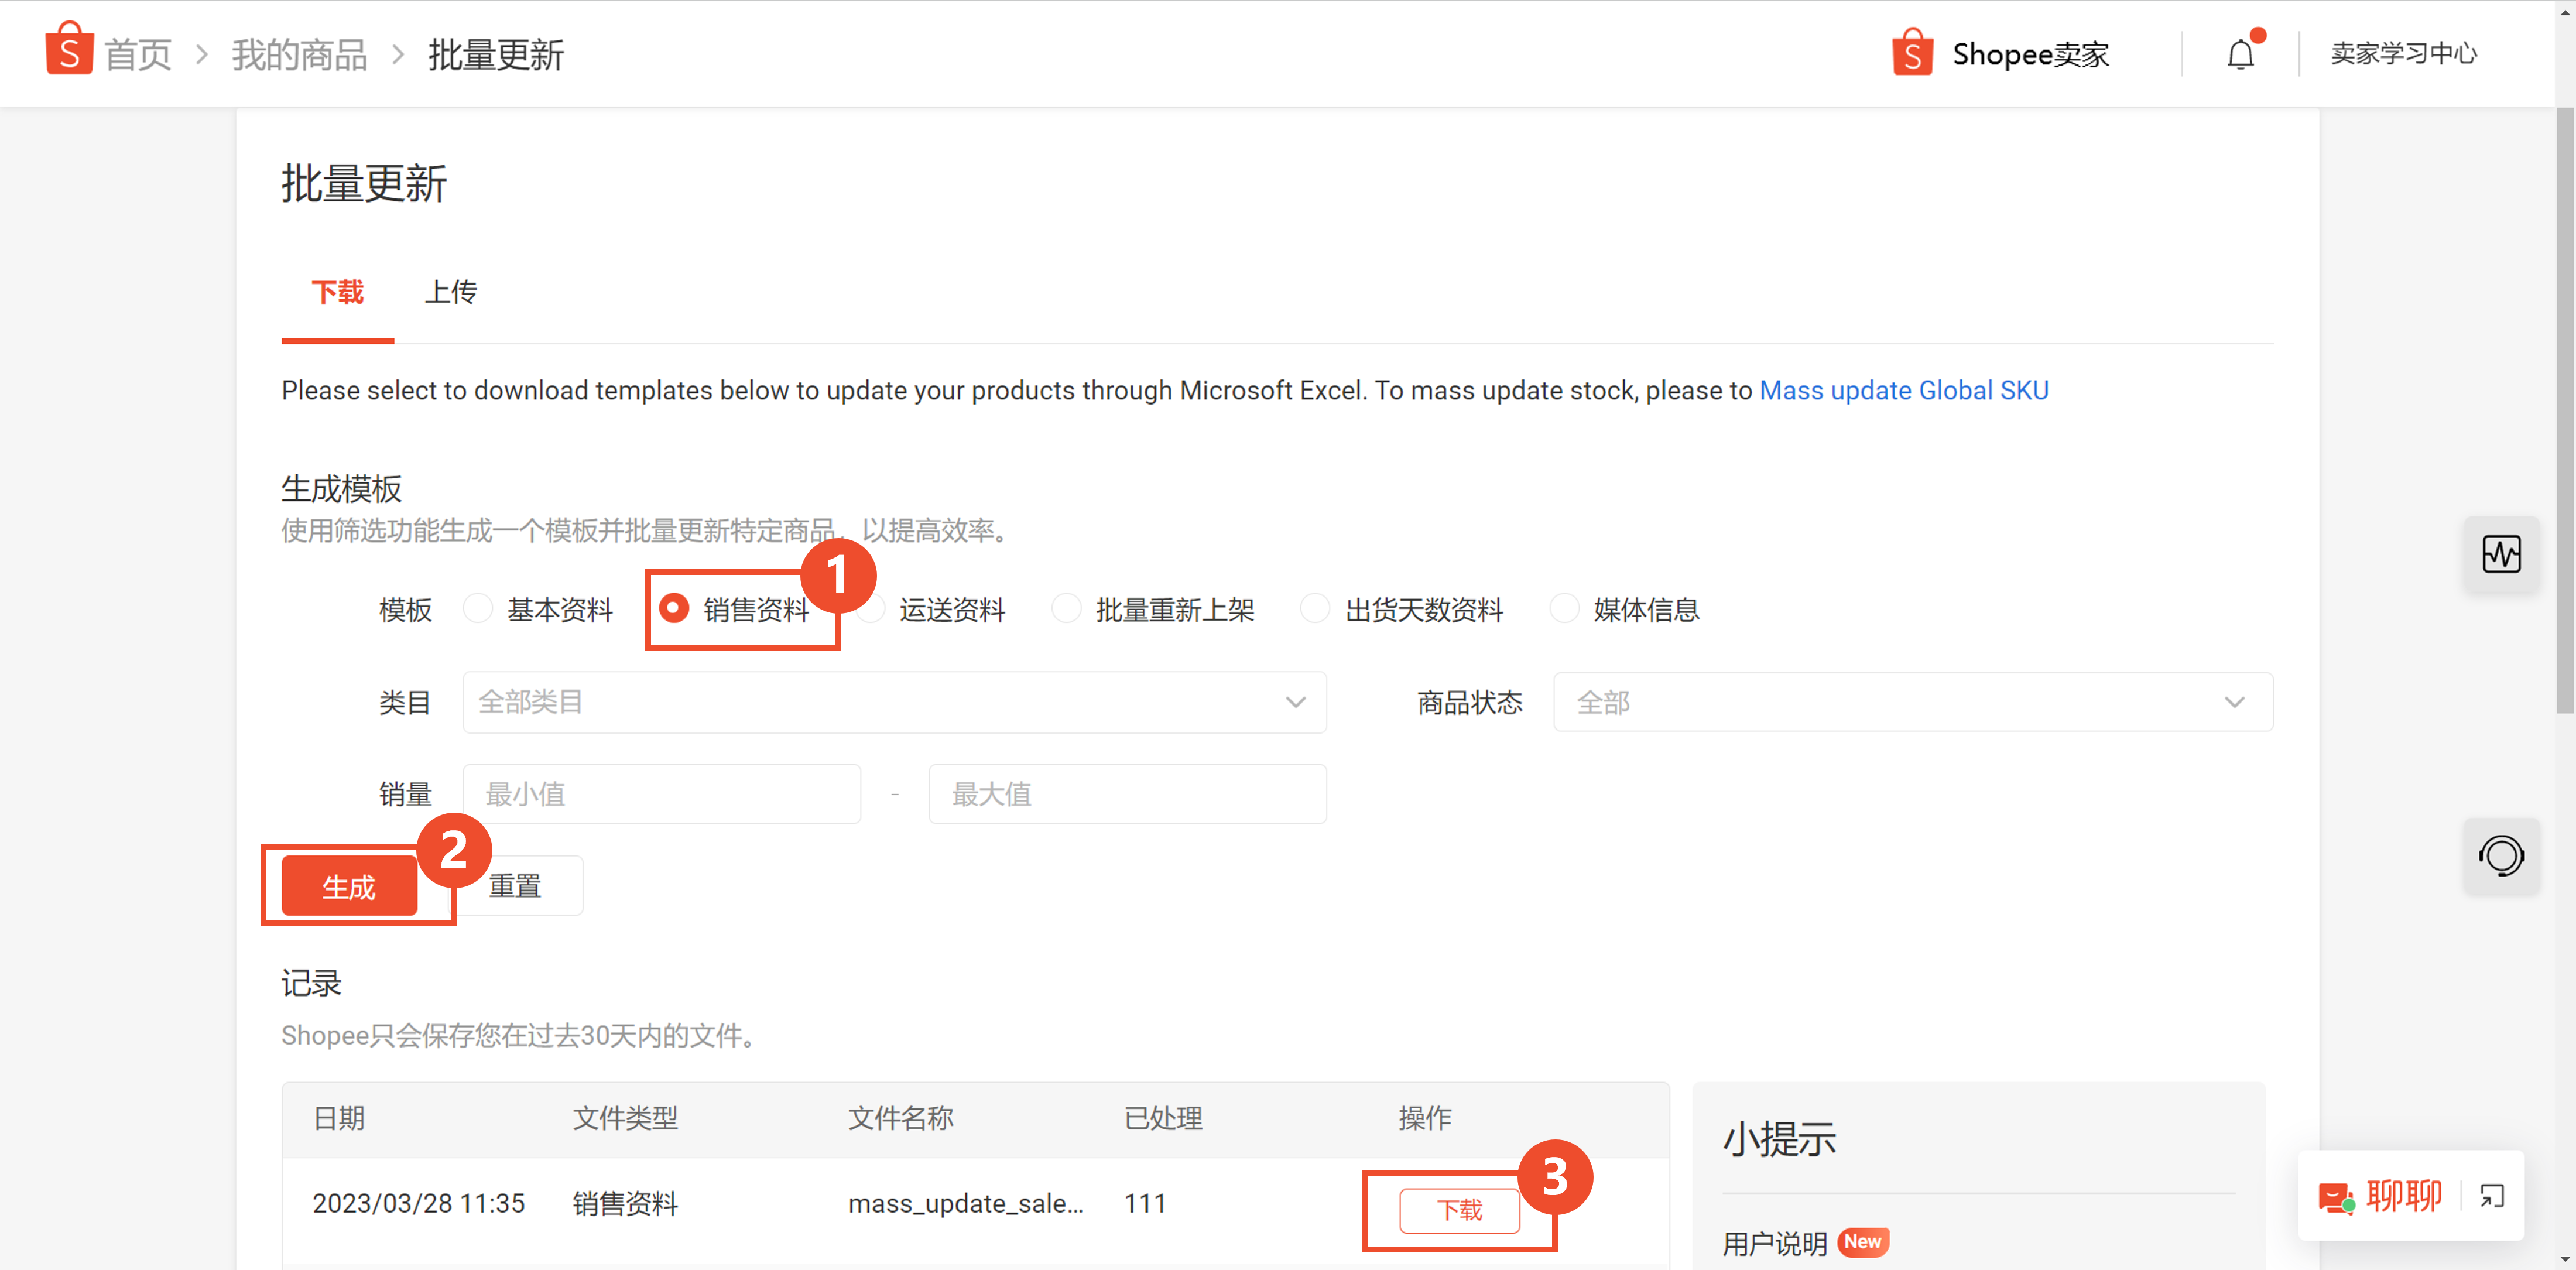This screenshot has width=2576, height=1270.
Task: Click the Shopee卖家 logo icon
Action: (x=1911, y=53)
